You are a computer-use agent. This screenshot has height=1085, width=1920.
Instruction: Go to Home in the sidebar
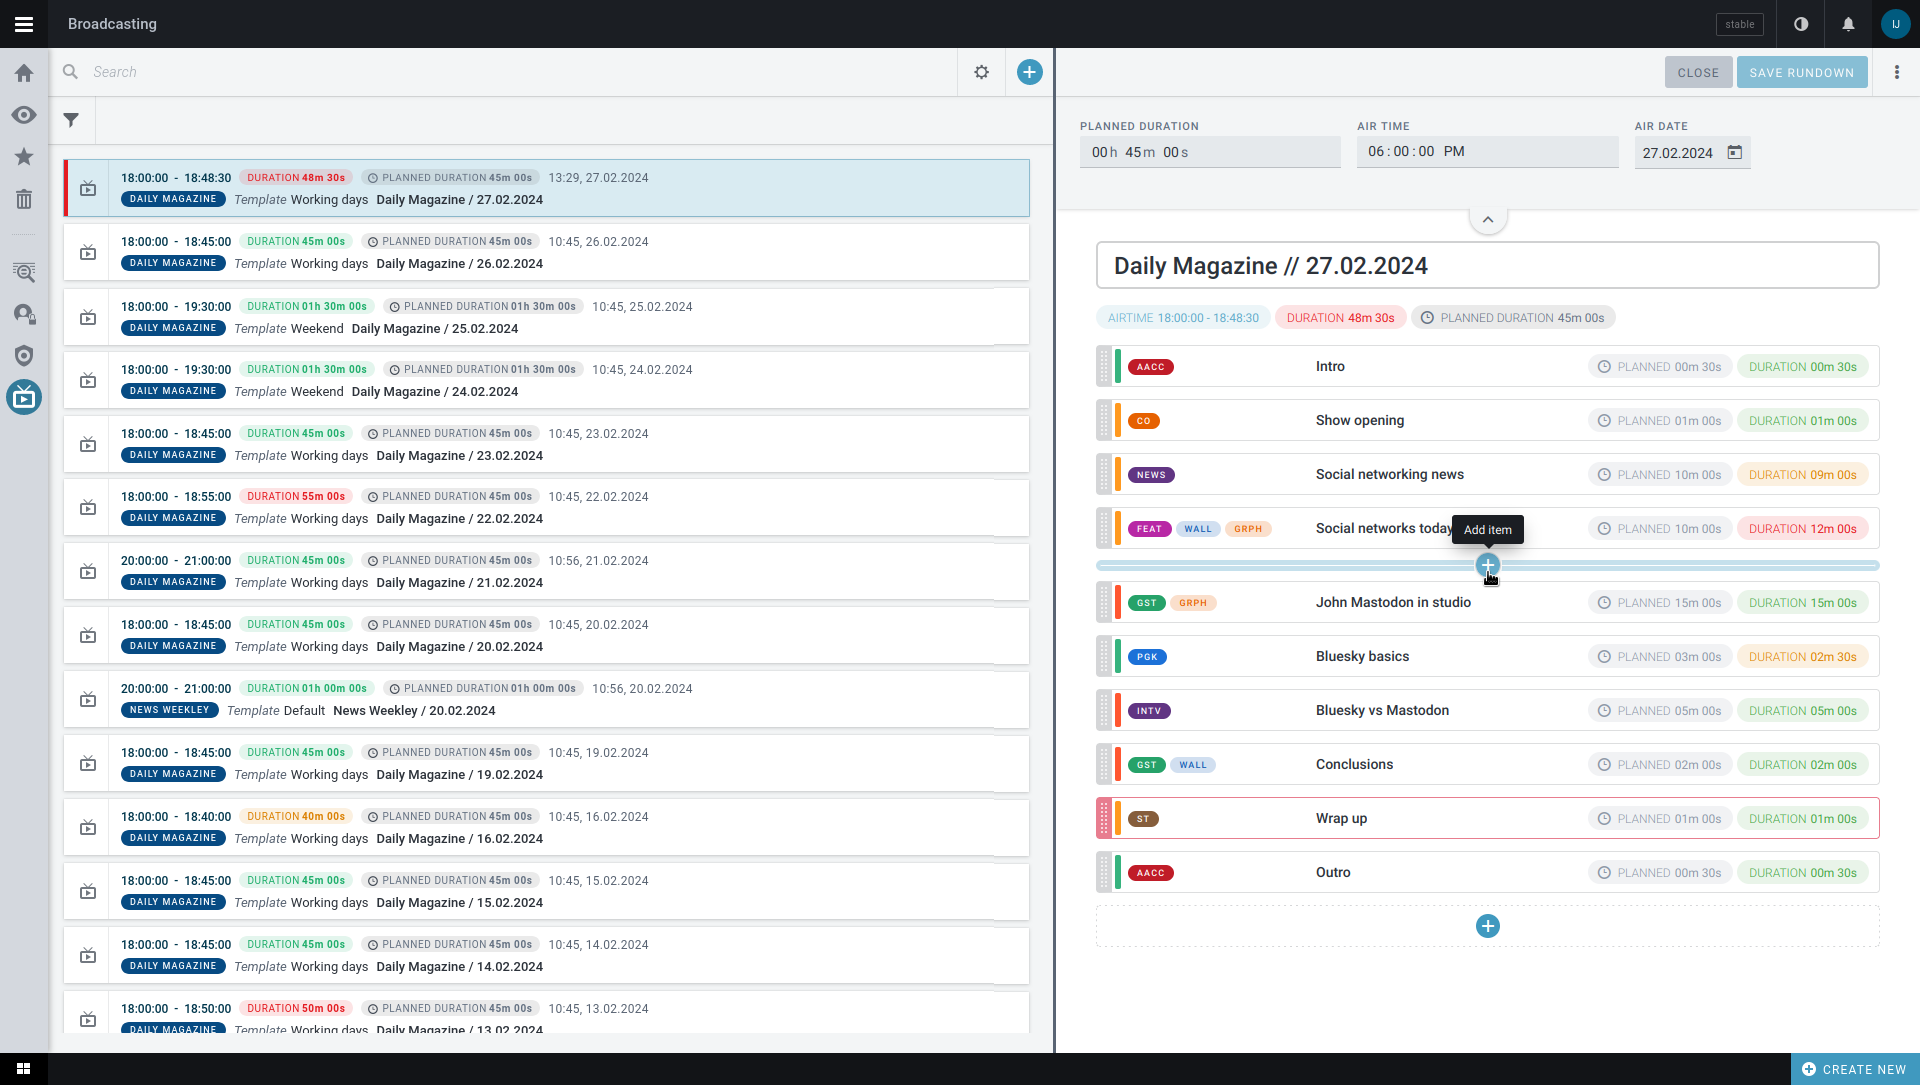click(x=24, y=73)
